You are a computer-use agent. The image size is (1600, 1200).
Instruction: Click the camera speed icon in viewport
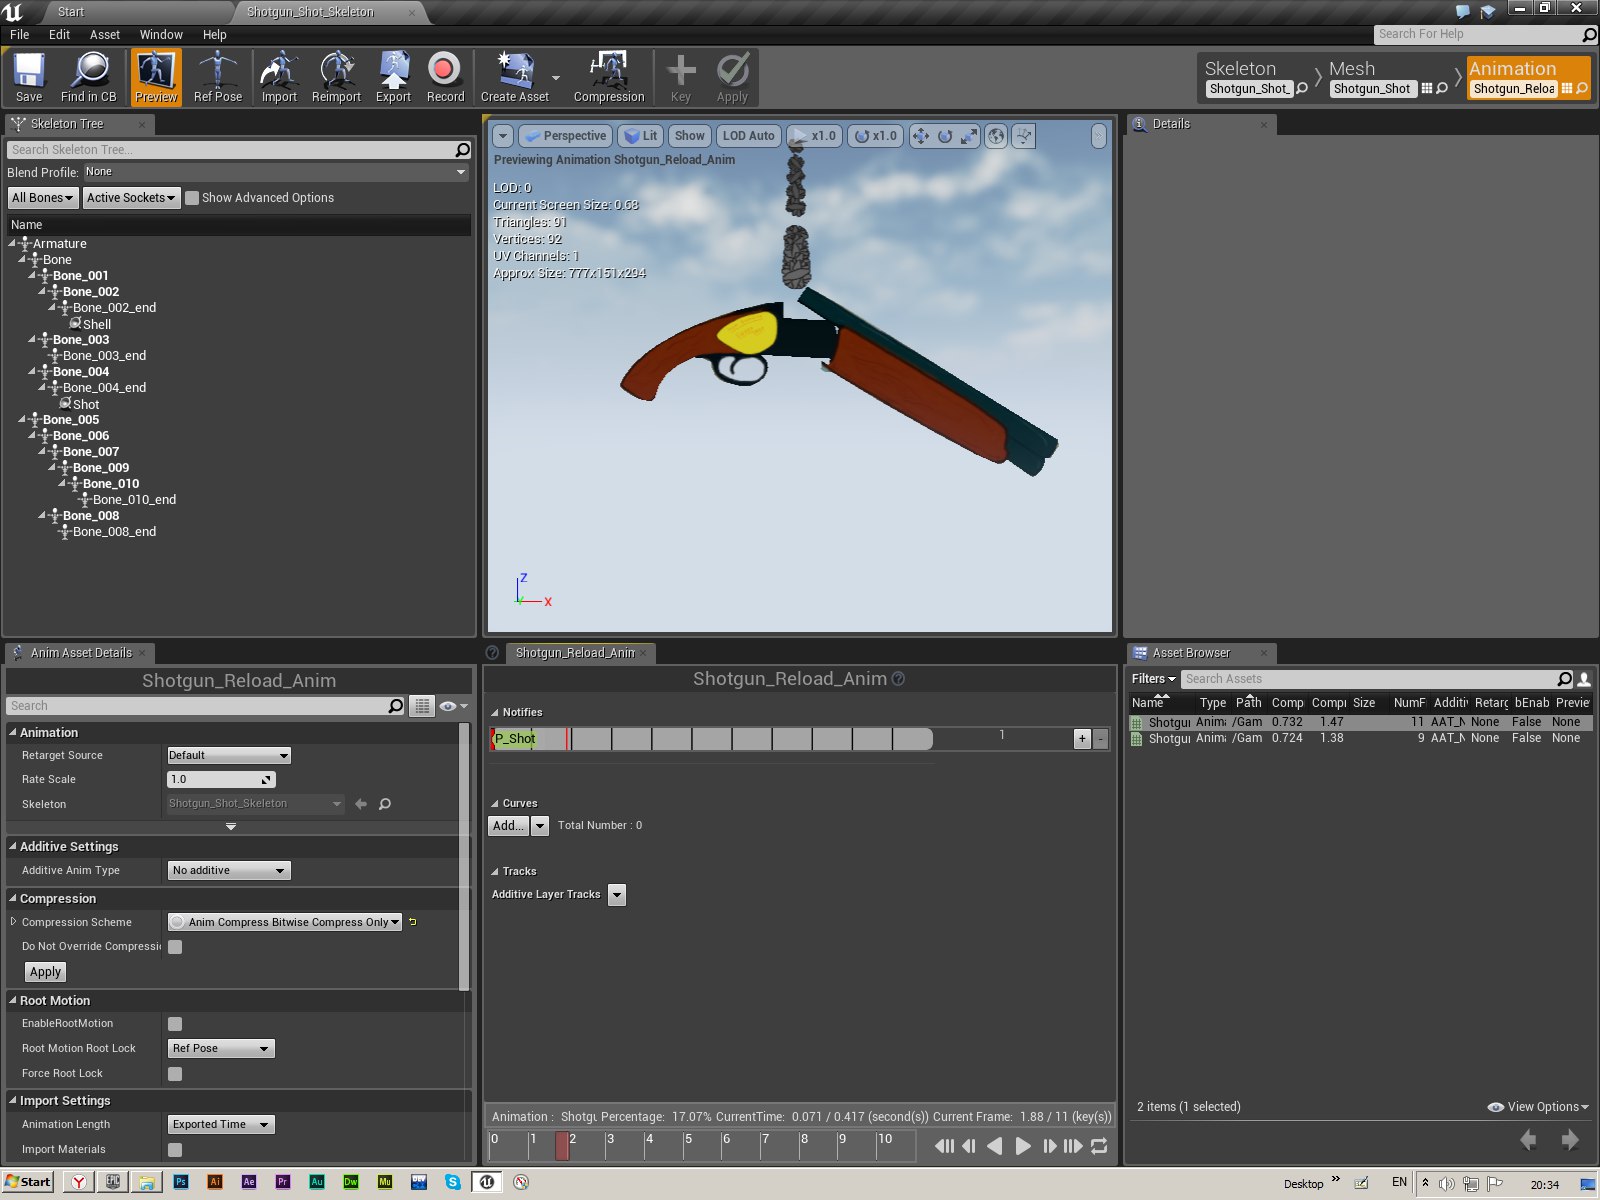[1023, 136]
